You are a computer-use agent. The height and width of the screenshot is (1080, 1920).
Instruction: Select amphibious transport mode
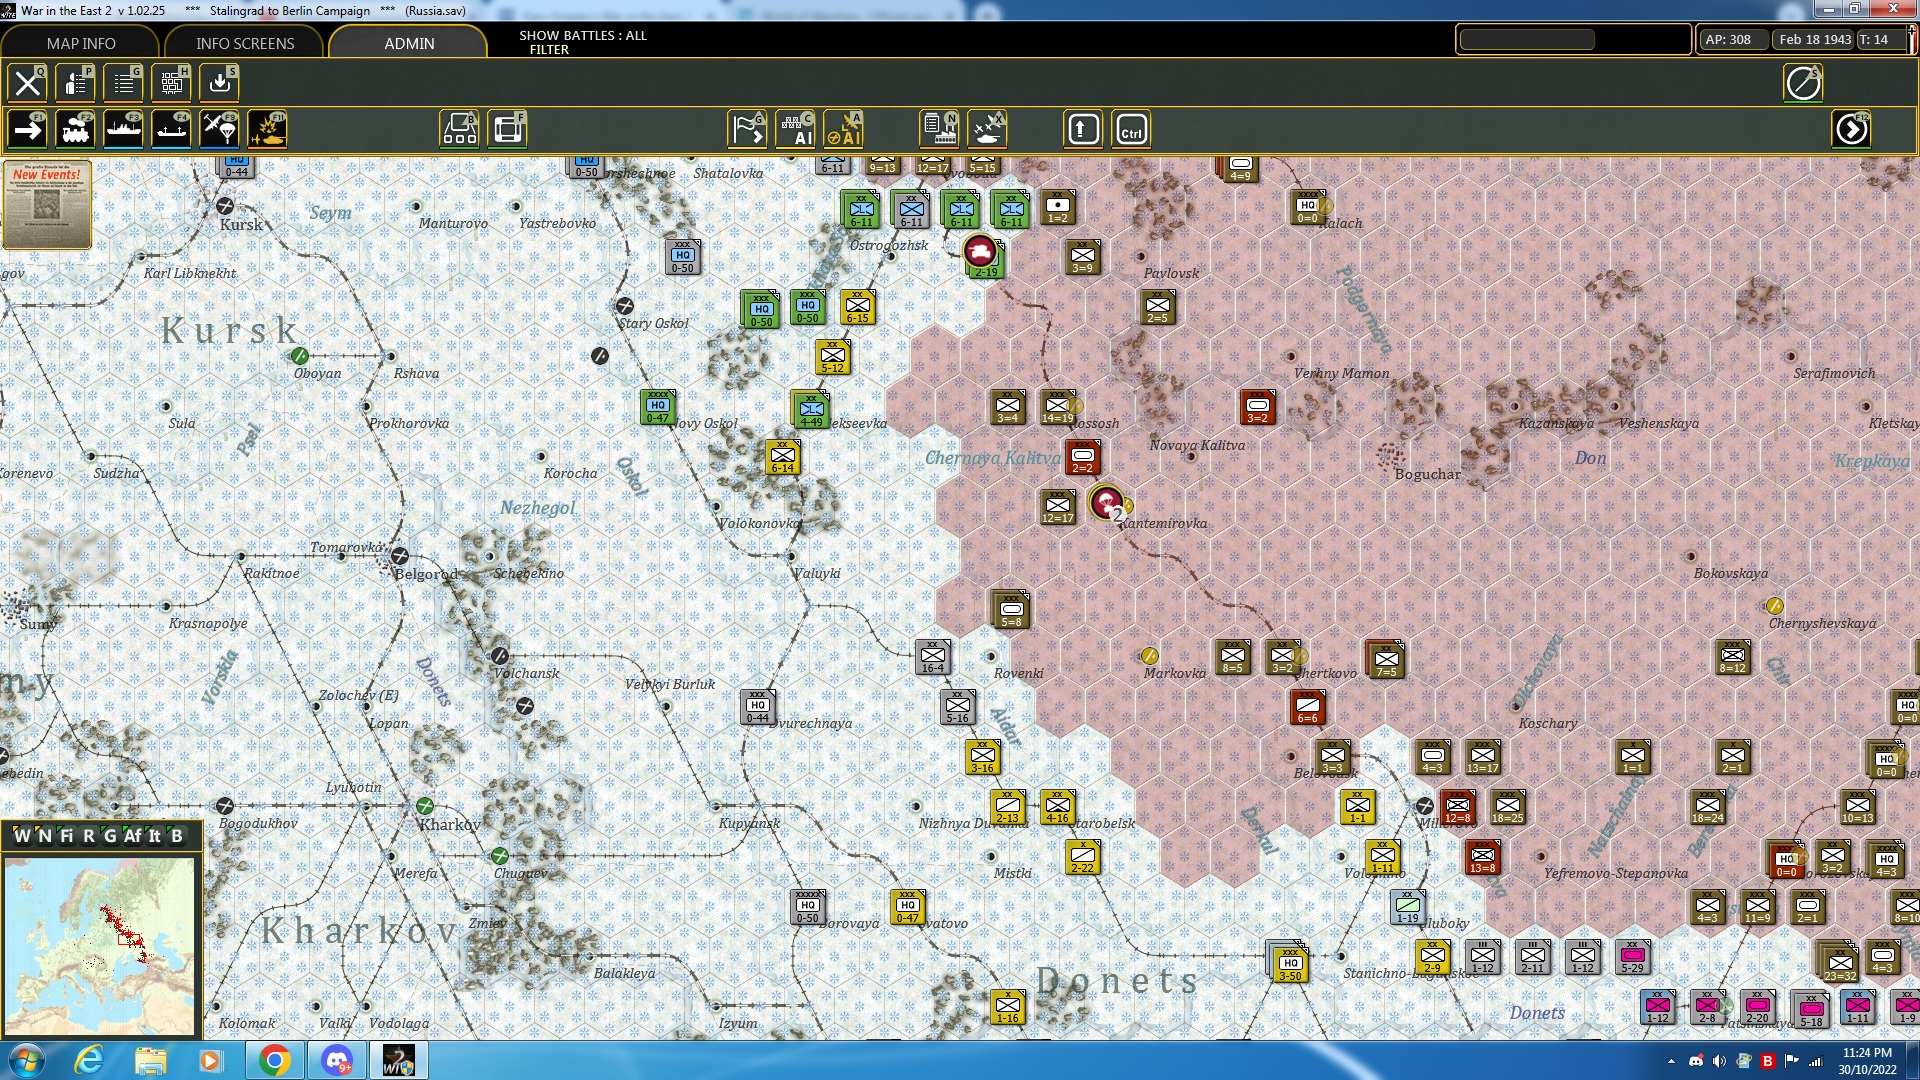click(x=171, y=128)
